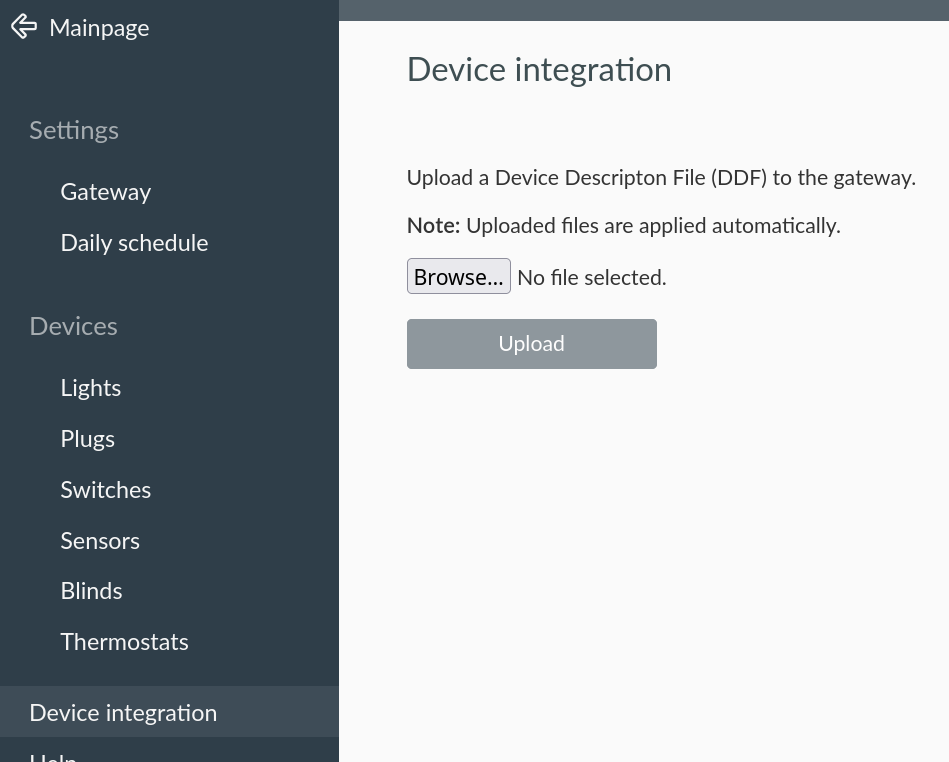
Task: Click the Upload button
Action: [x=532, y=344]
